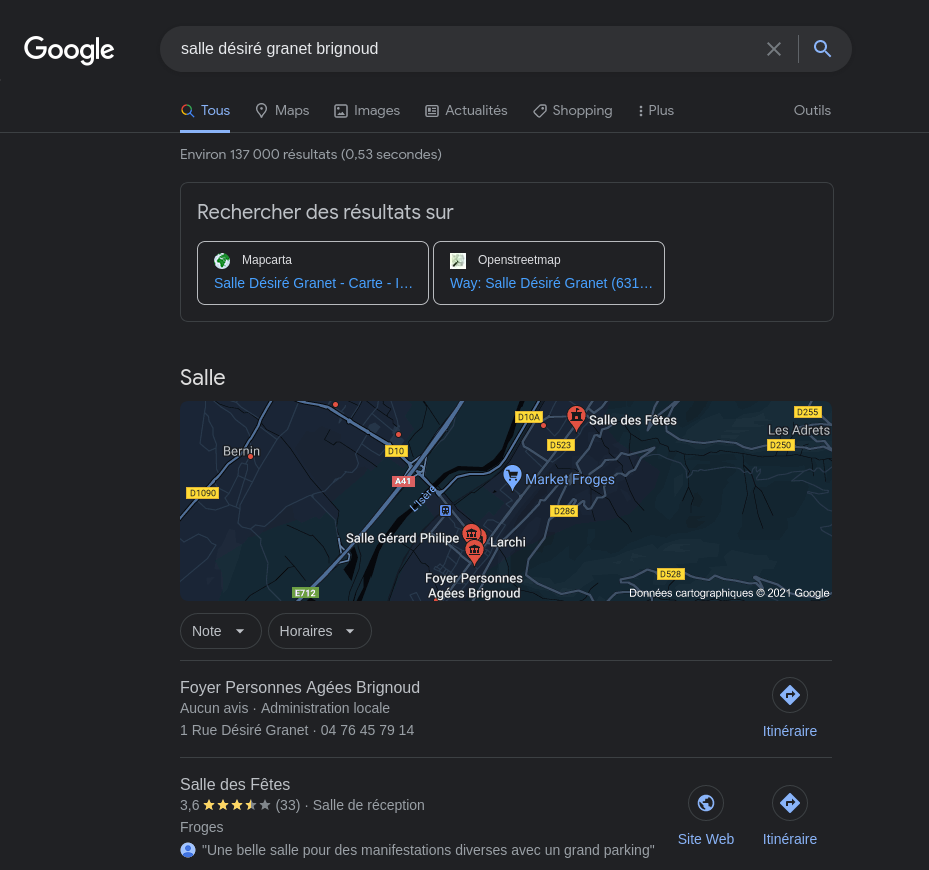
Task: Click the Market Froges shopping cart marker
Action: pos(512,477)
